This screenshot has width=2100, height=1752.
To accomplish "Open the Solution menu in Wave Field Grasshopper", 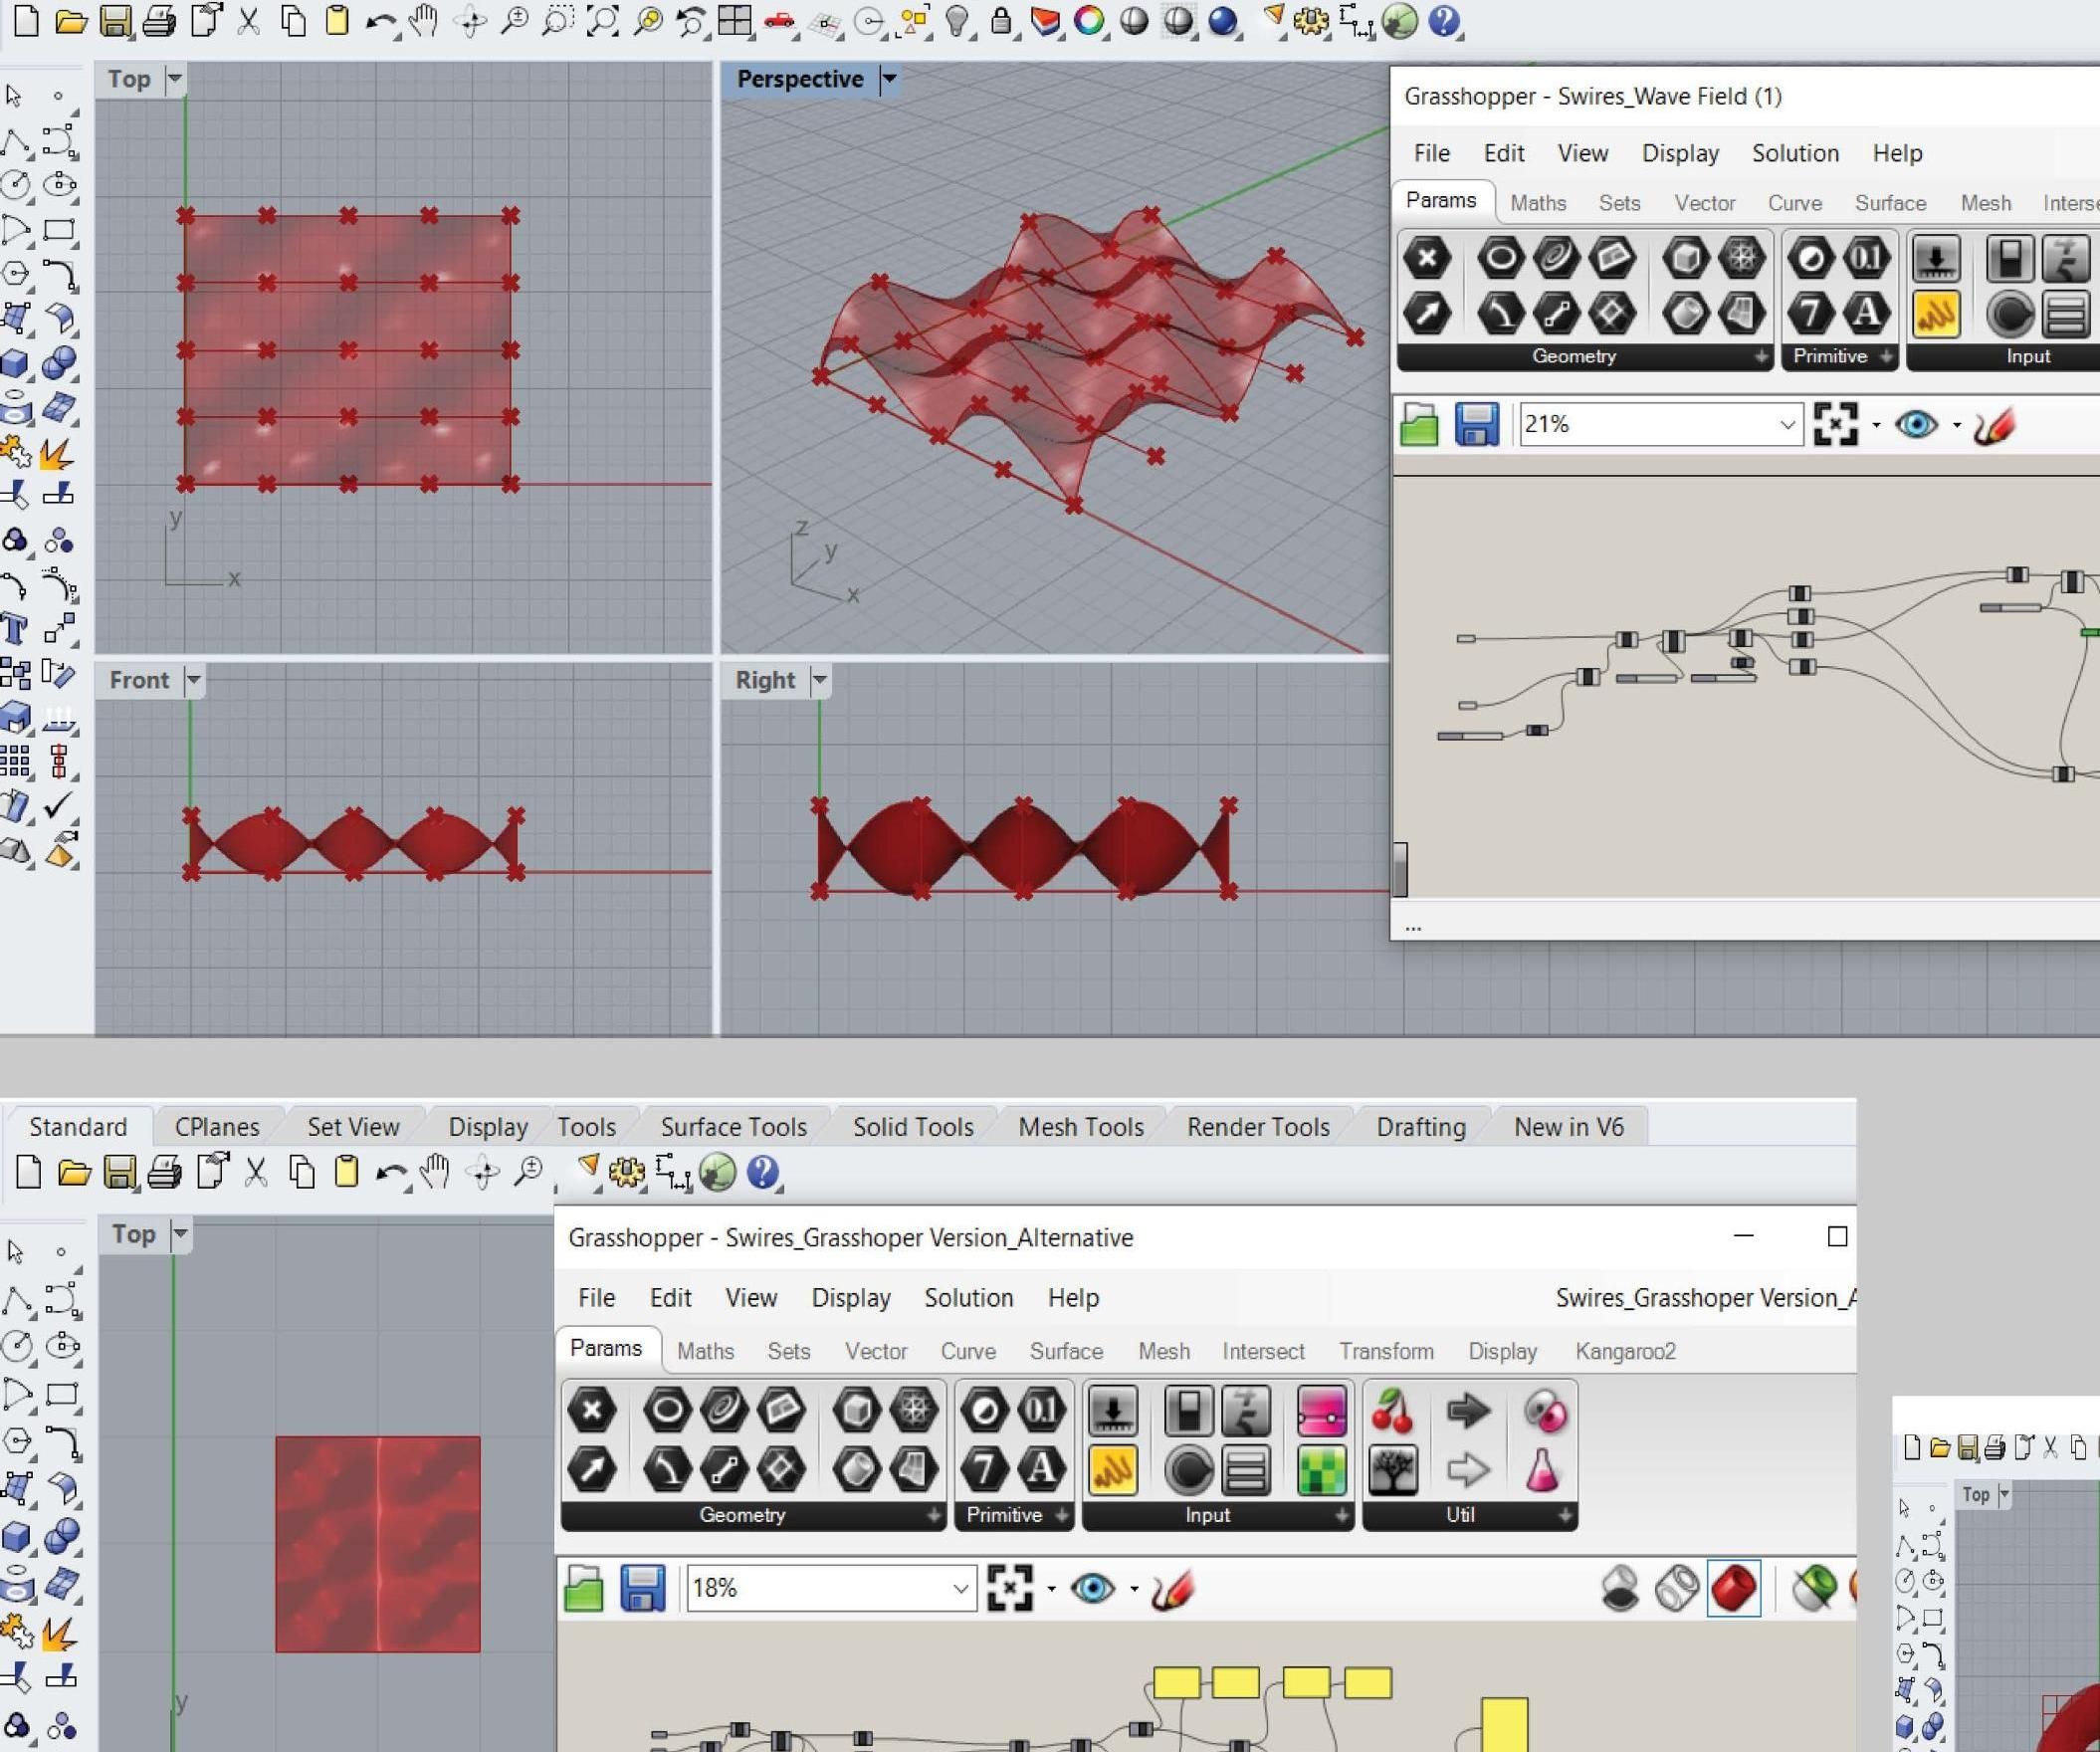I will [x=1795, y=153].
